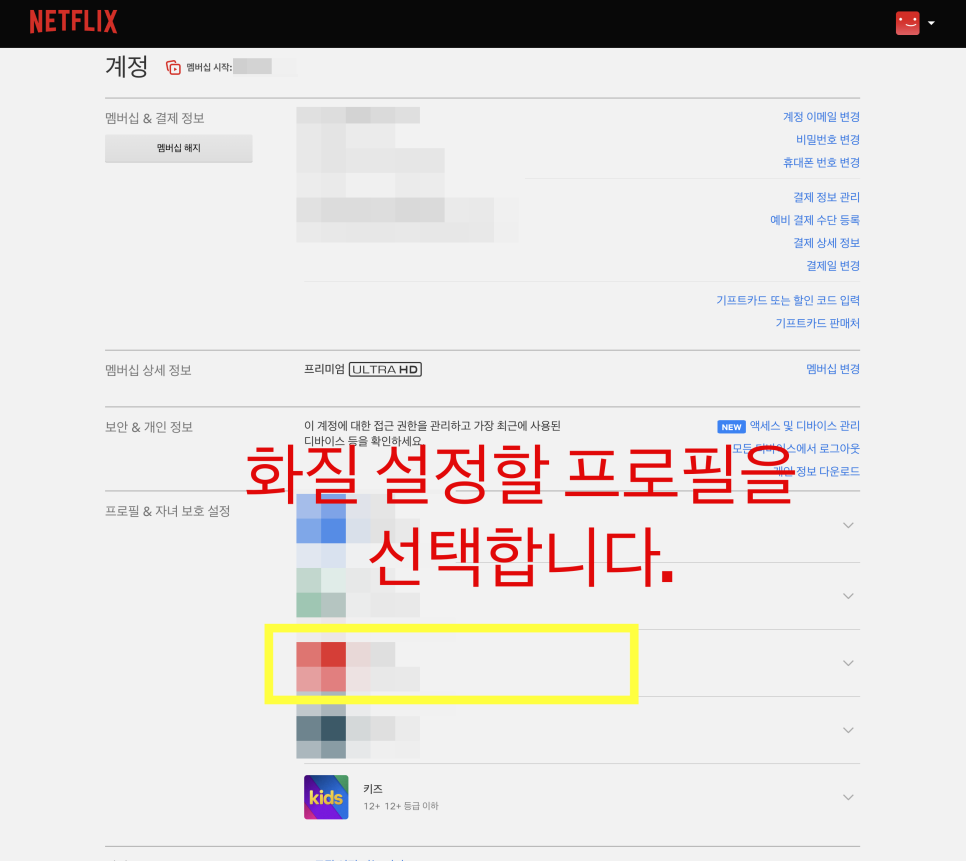The width and height of the screenshot is (966, 861).
Task: Click the 멤버십 변경 link
Action: [833, 369]
